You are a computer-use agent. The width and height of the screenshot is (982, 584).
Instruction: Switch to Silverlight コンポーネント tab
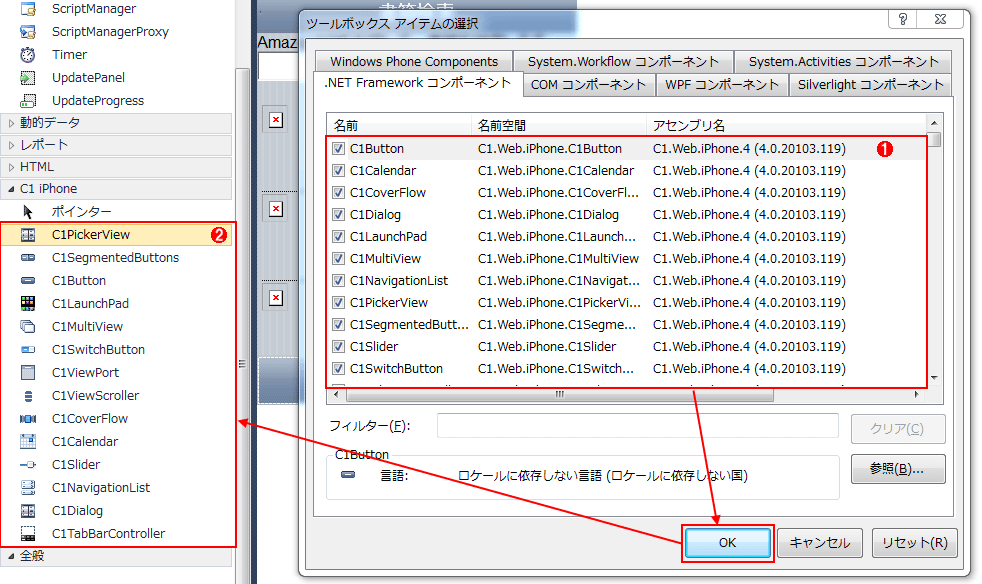click(871, 85)
